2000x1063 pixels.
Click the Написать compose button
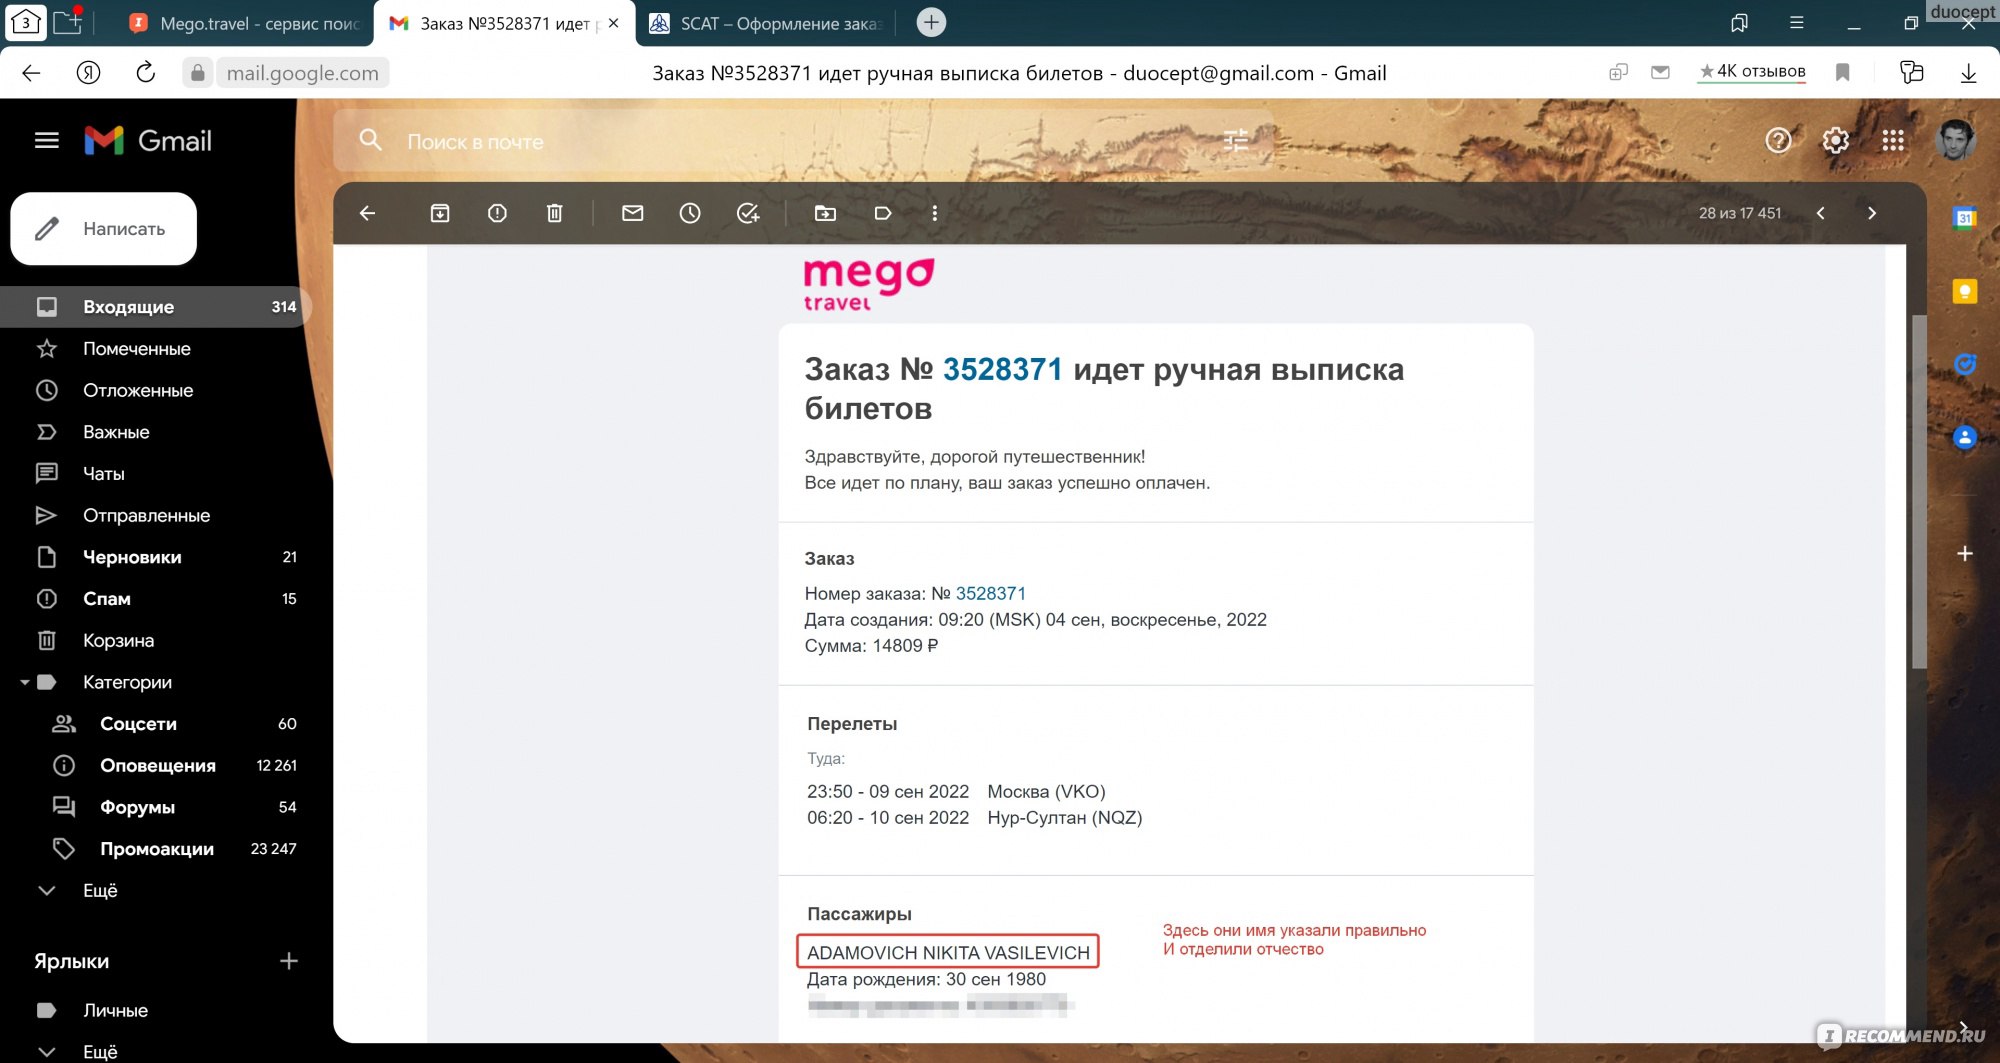pyautogui.click(x=103, y=229)
